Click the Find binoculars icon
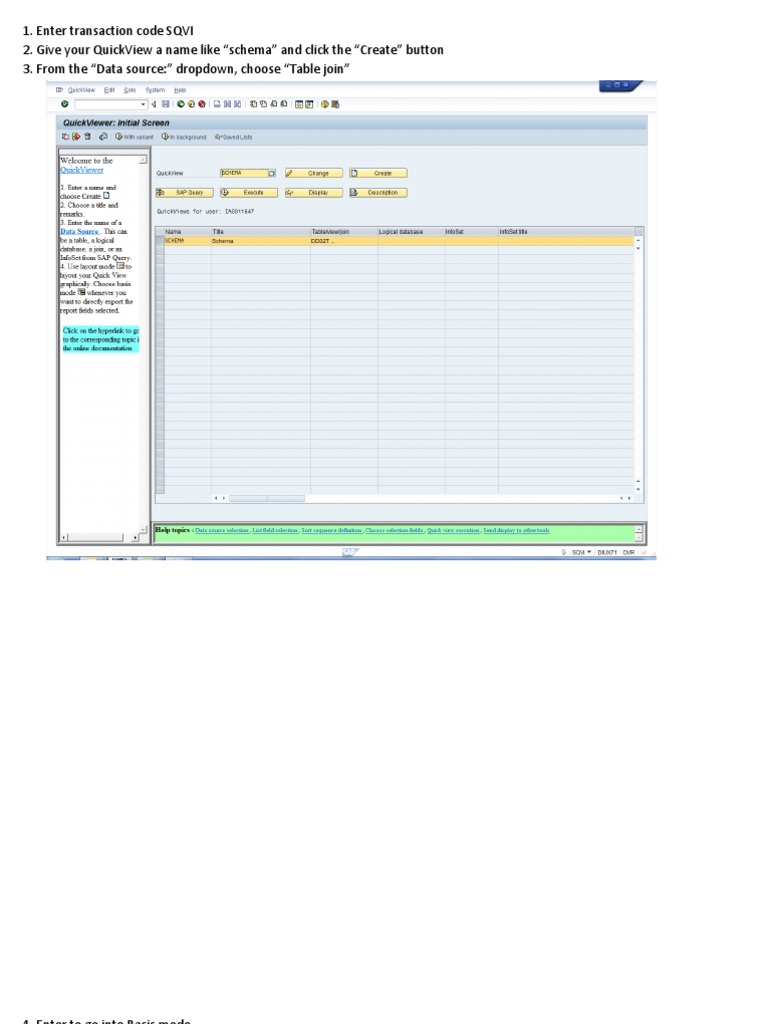Screen dimensions: 768x1024 pos(227,104)
